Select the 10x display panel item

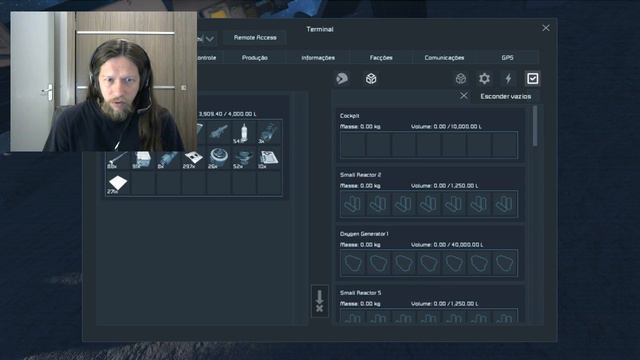point(269,158)
